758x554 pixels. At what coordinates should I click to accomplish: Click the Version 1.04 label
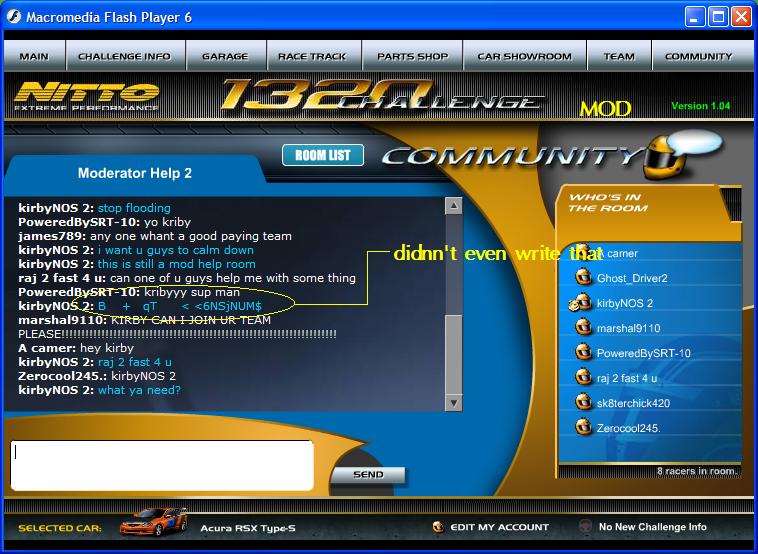pyautogui.click(x=700, y=106)
